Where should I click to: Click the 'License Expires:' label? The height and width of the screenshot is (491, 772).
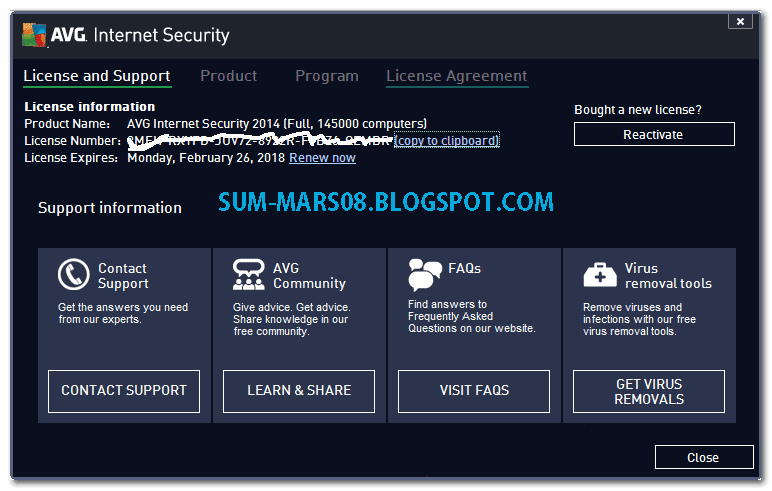71,158
